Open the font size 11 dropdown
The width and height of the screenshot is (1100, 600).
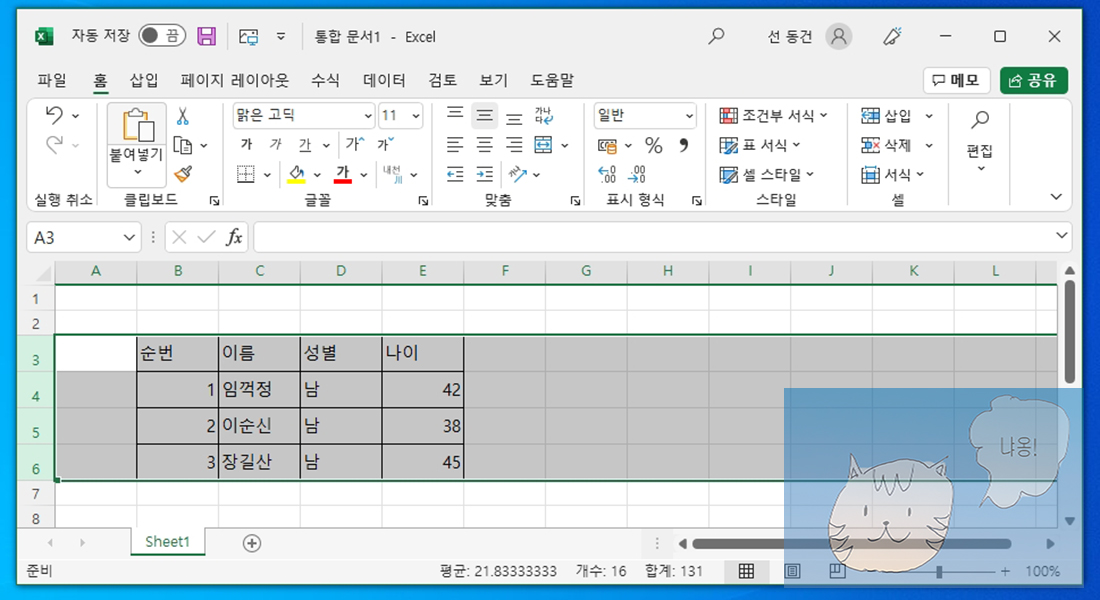416,116
